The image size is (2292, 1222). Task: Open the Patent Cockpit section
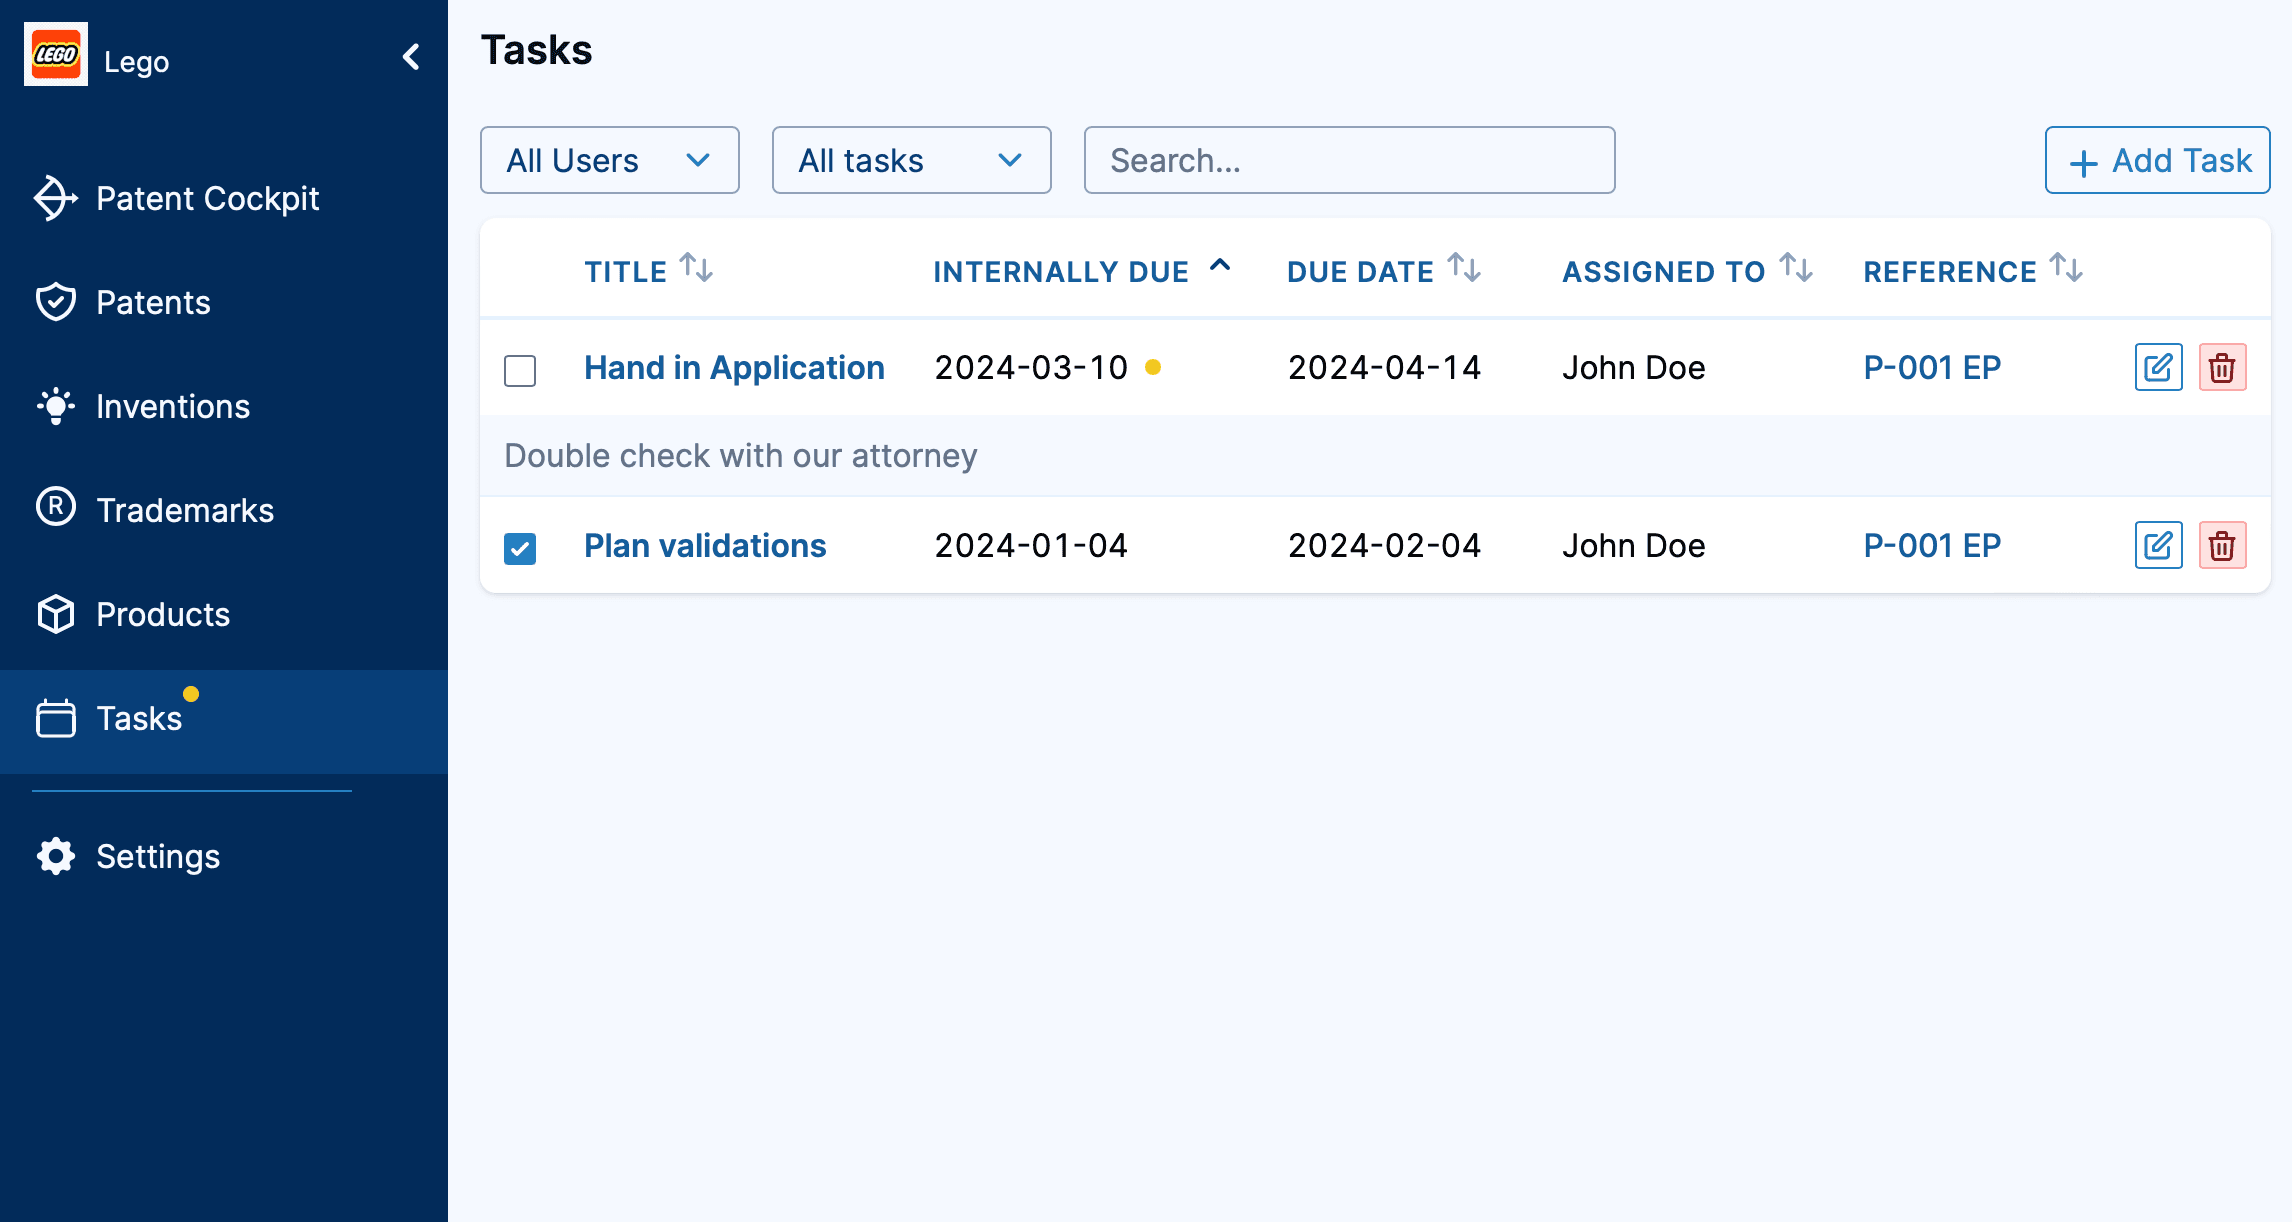(x=207, y=198)
